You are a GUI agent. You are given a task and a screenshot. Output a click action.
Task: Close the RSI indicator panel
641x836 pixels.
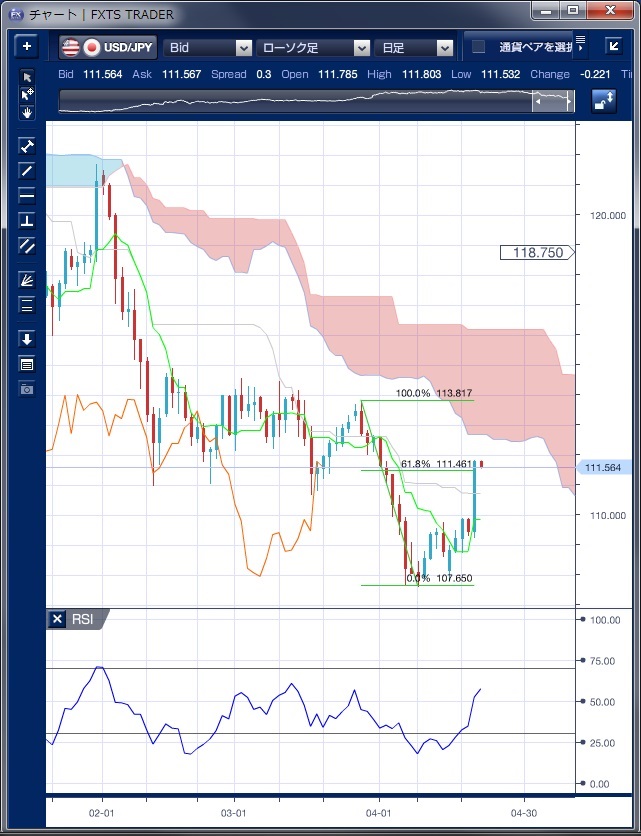[x=57, y=620]
